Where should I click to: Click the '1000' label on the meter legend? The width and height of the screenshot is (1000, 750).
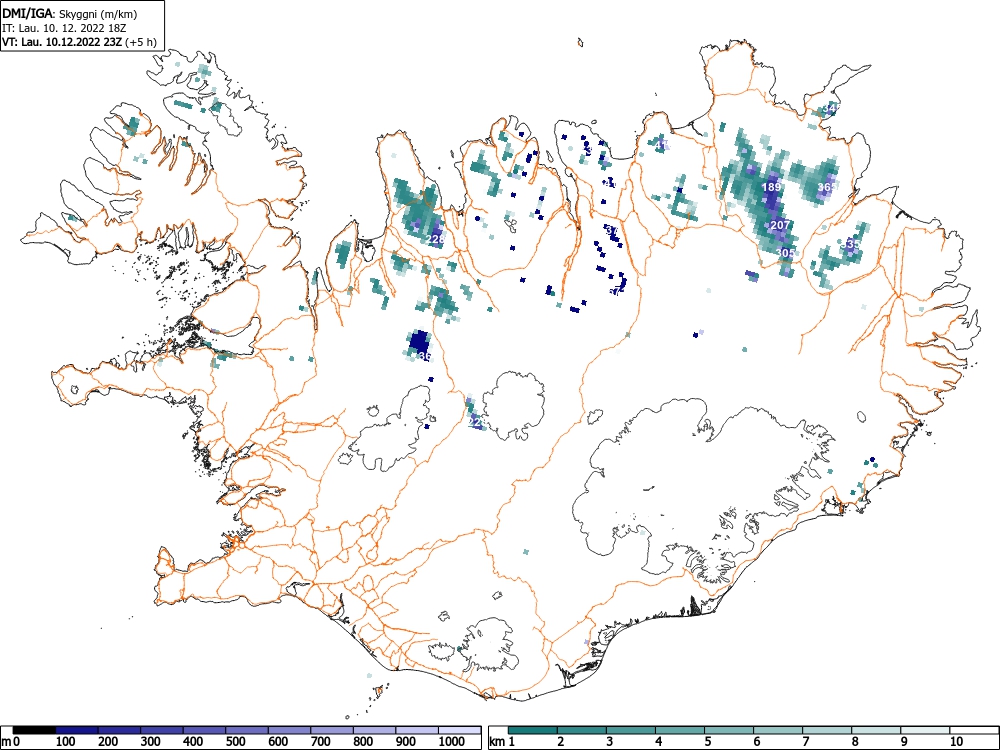coord(452,741)
